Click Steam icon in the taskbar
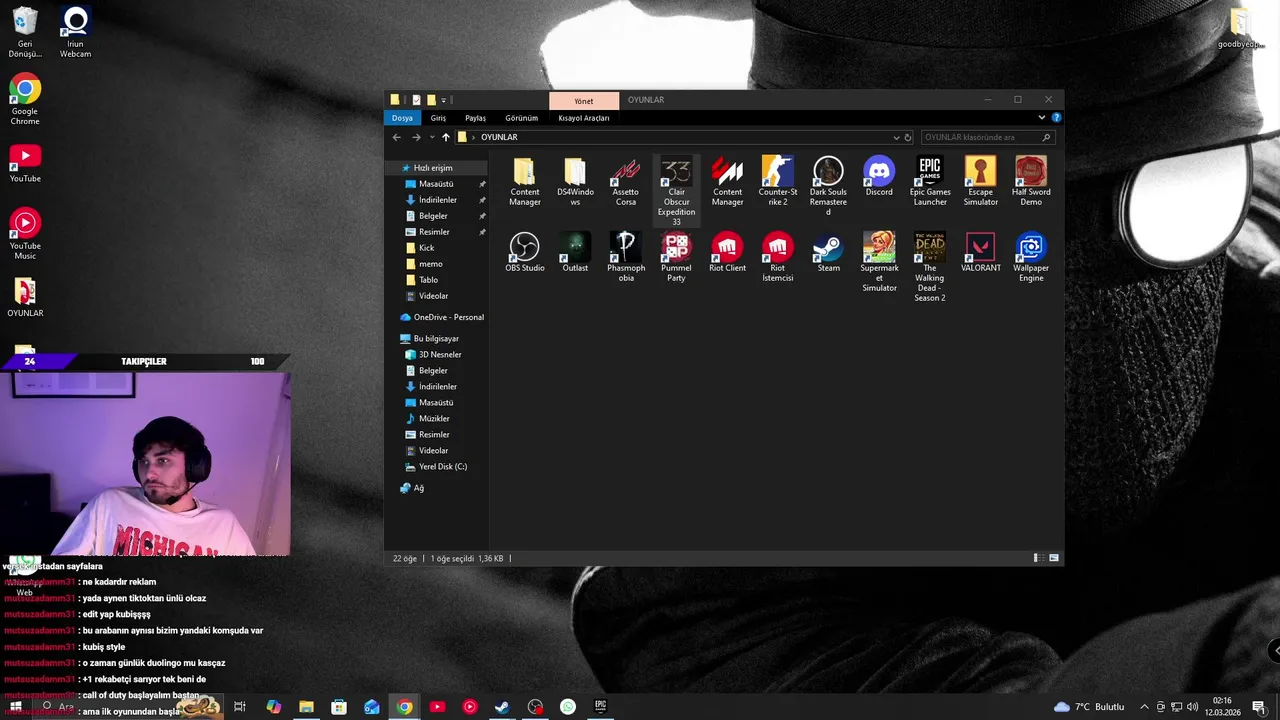The image size is (1280, 720). 502,707
